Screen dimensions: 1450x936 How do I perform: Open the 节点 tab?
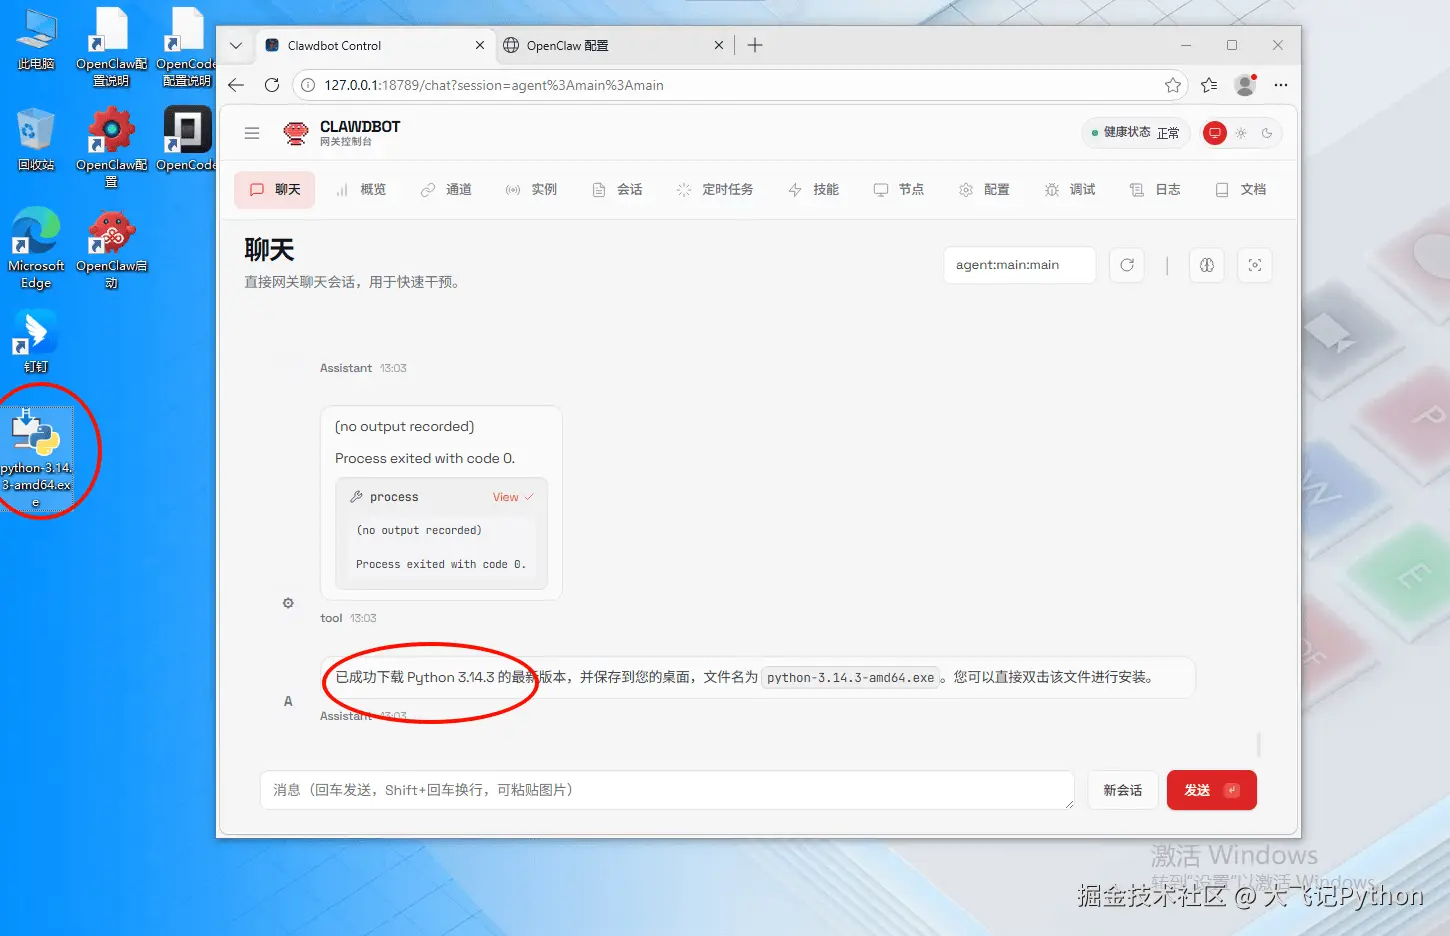click(899, 190)
